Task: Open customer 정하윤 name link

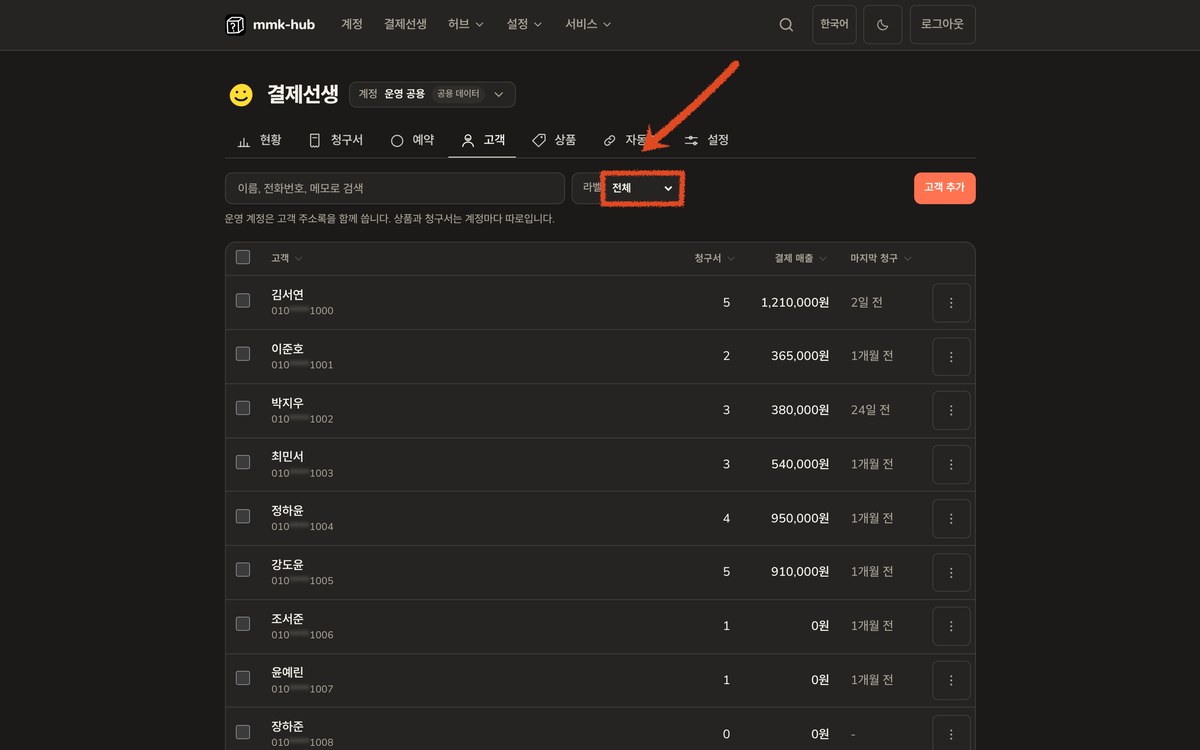Action: [287, 510]
